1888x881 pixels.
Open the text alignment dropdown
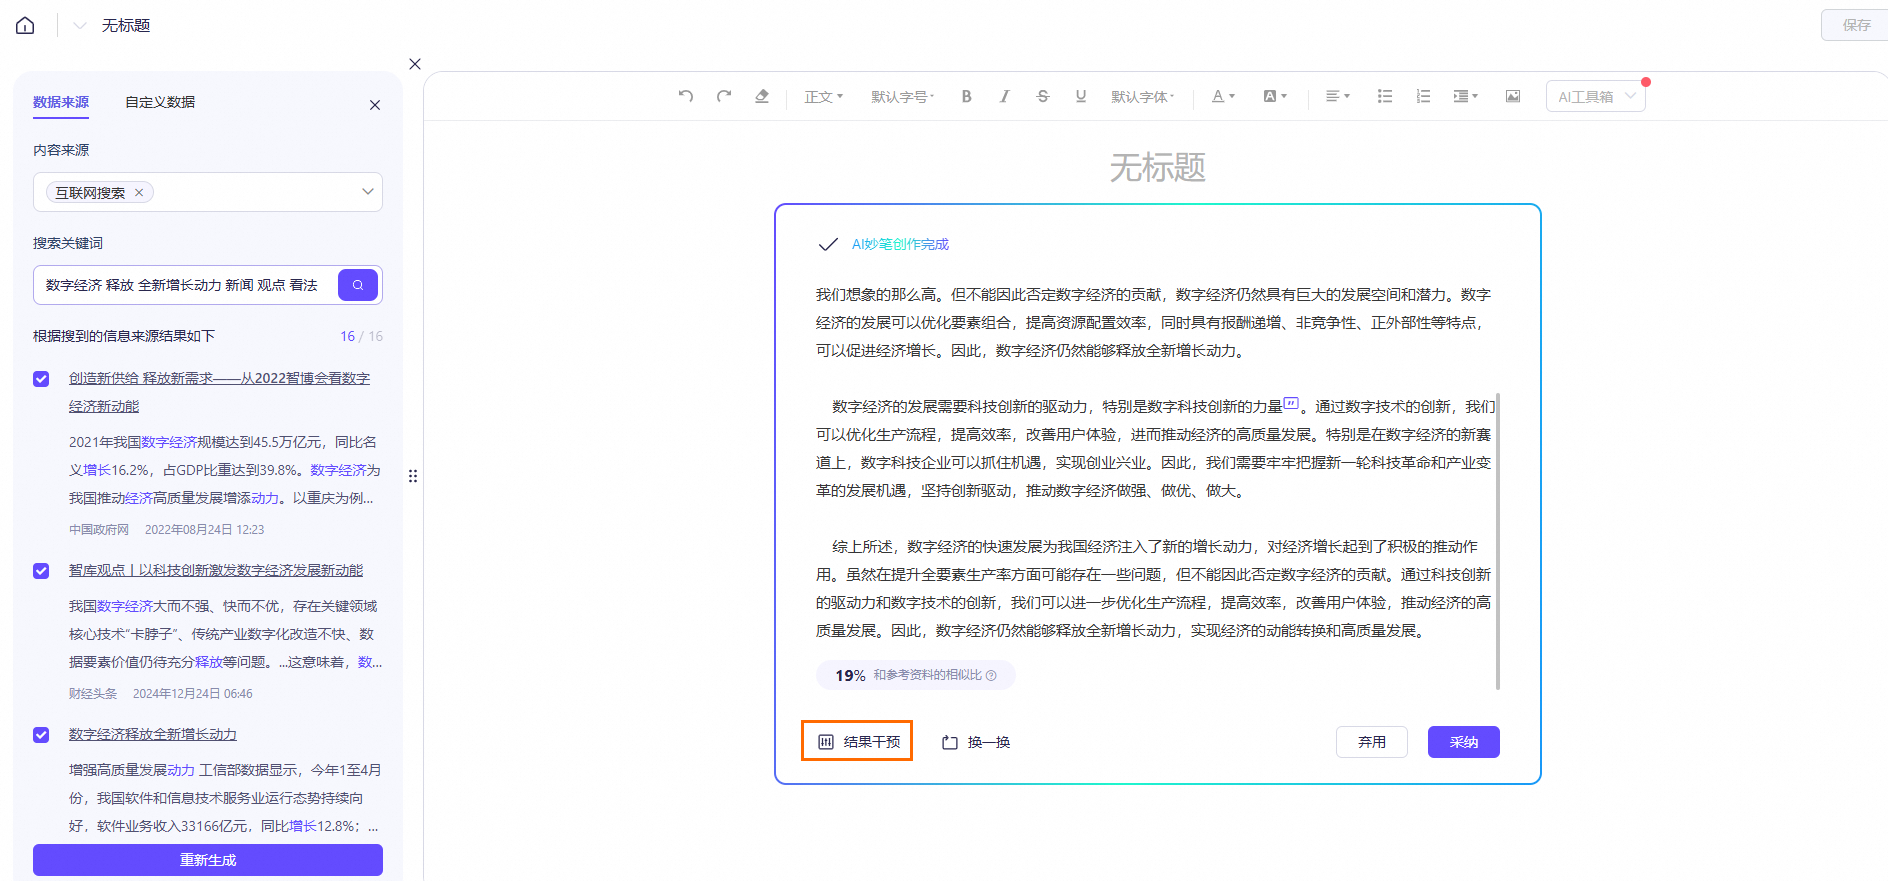[x=1338, y=96]
